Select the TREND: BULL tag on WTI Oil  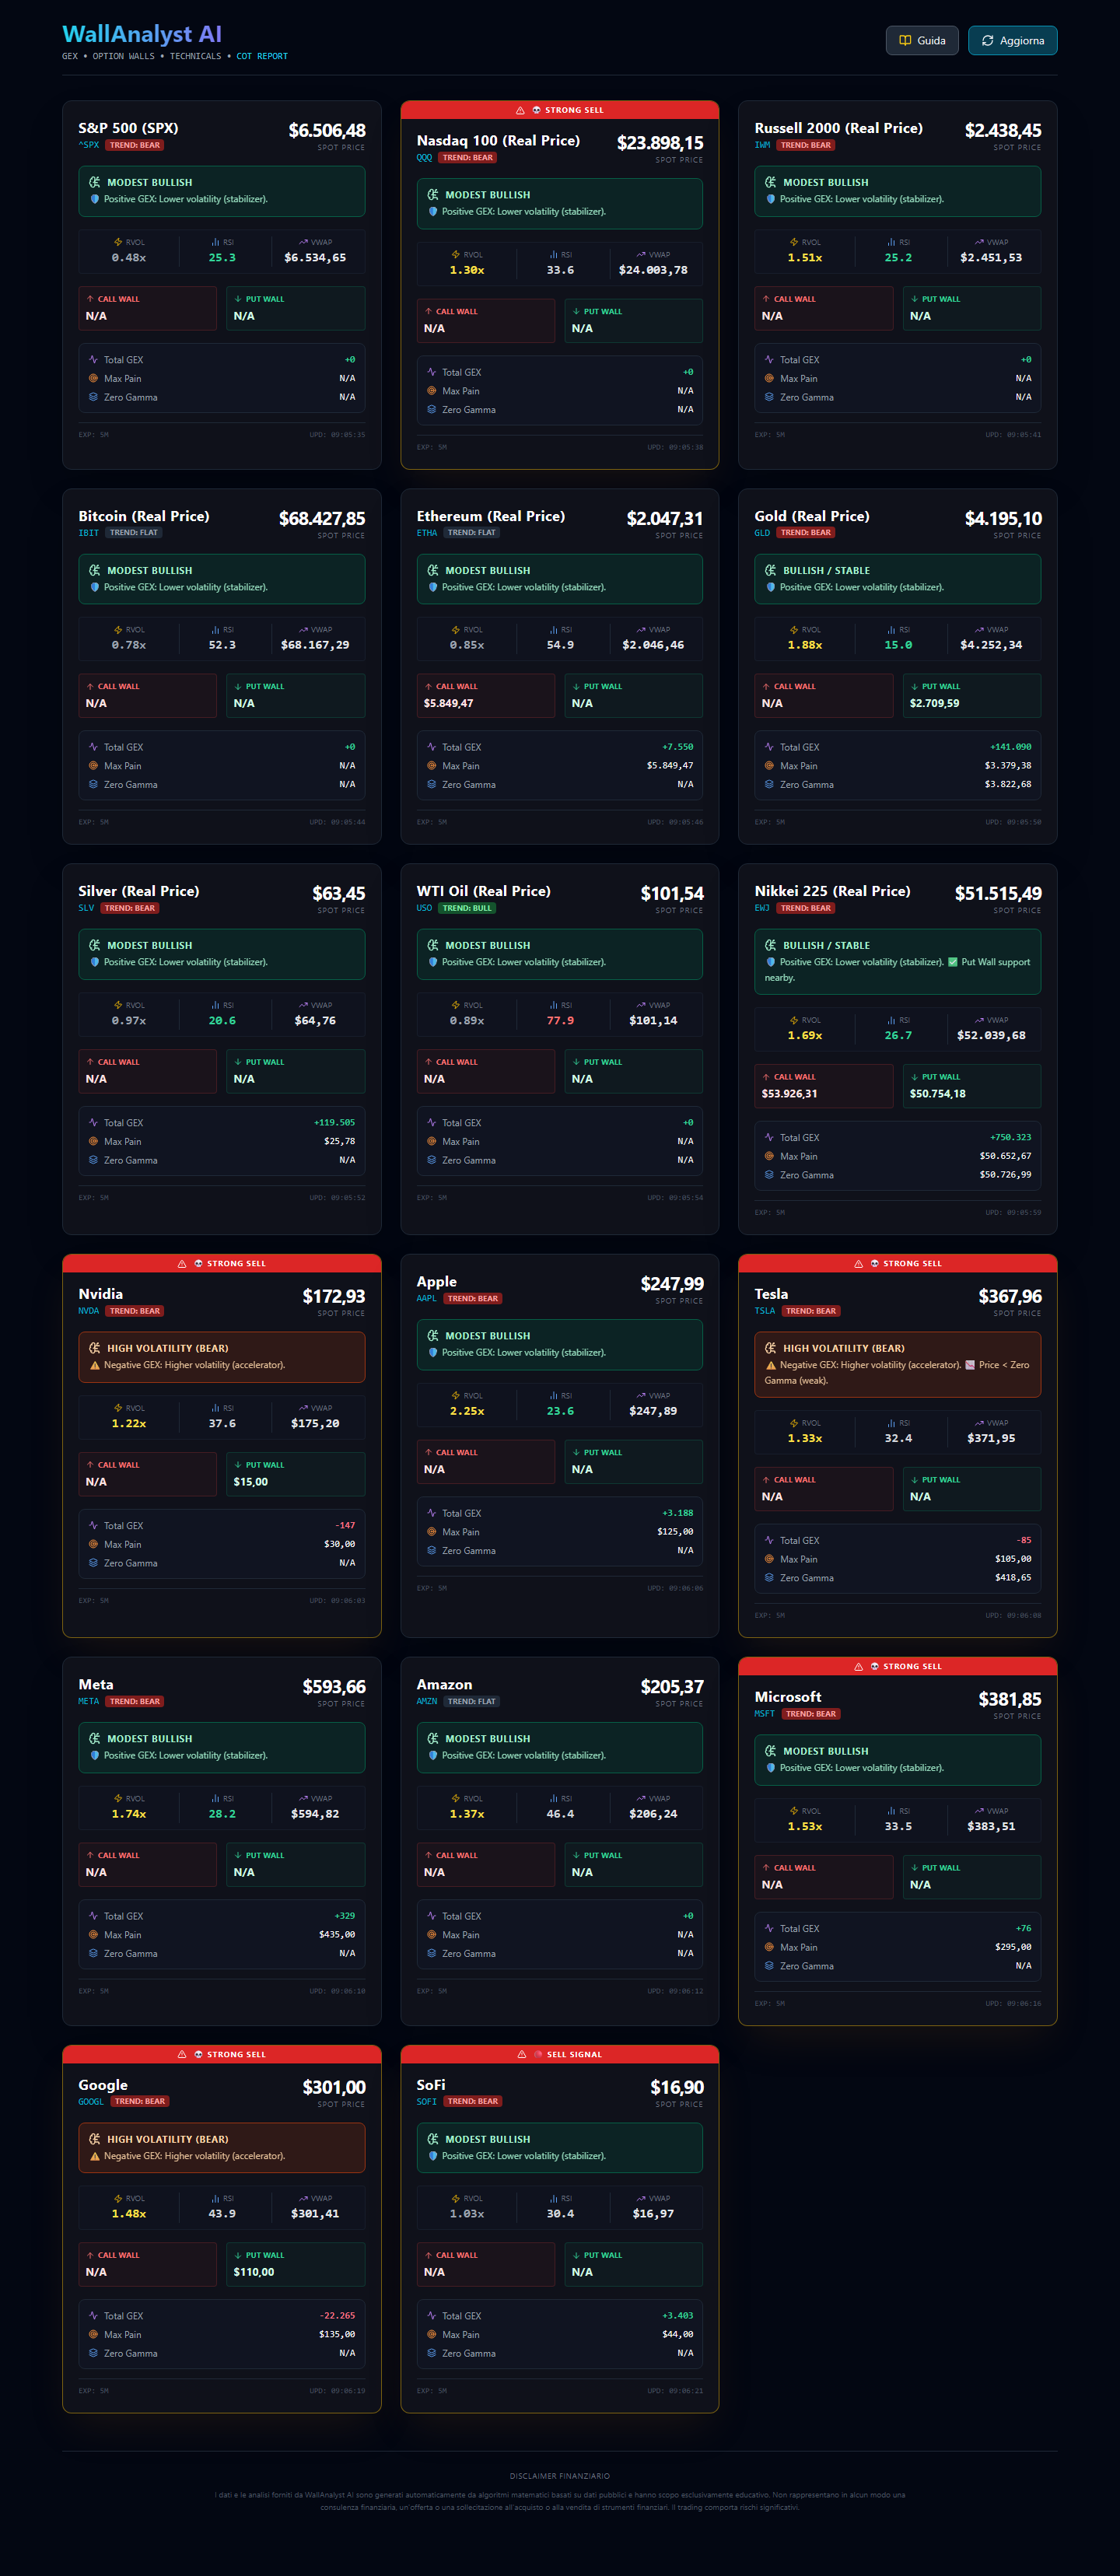467,908
